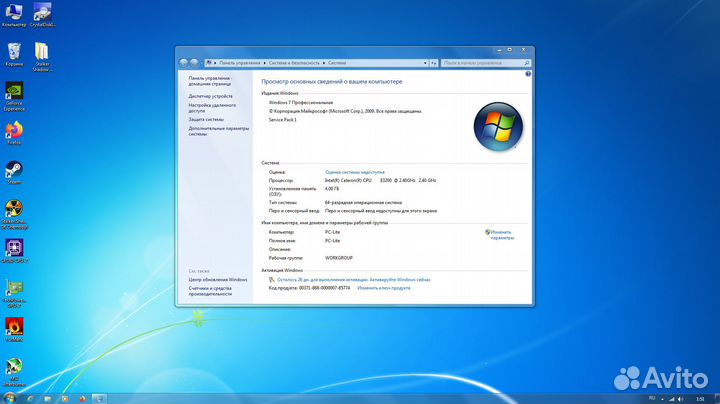Launch the FurMark flame icon shortcut
The width and height of the screenshot is (720, 404).
tap(14, 330)
